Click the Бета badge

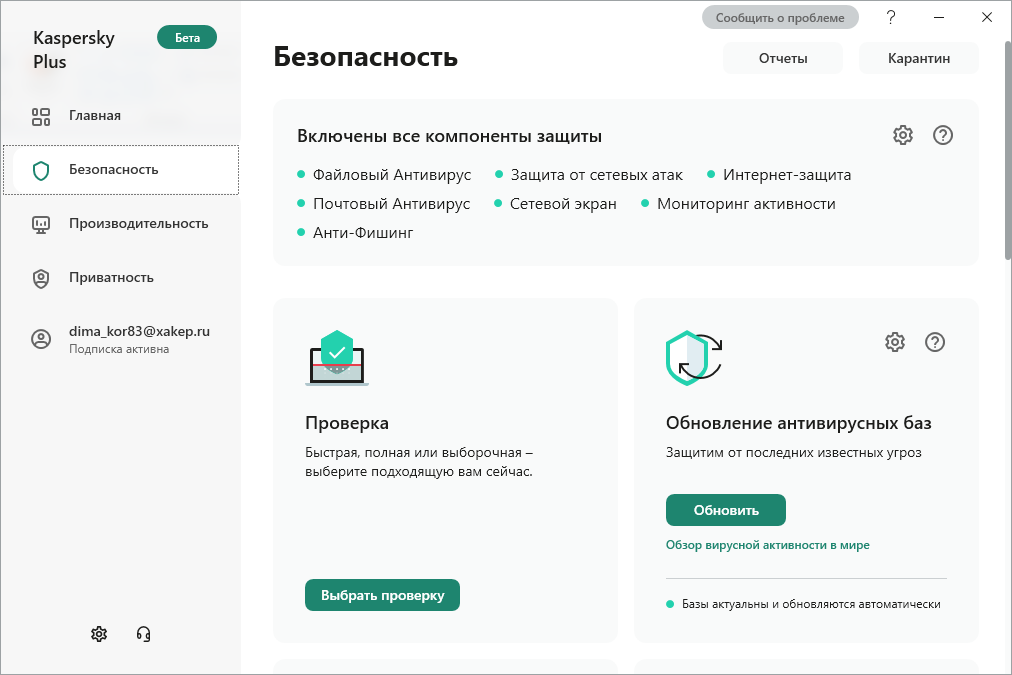coord(187,37)
